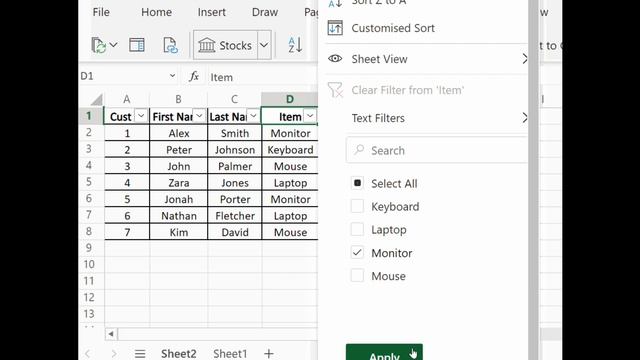
Task: Click the formula bar showing Item
Action: pos(261,77)
